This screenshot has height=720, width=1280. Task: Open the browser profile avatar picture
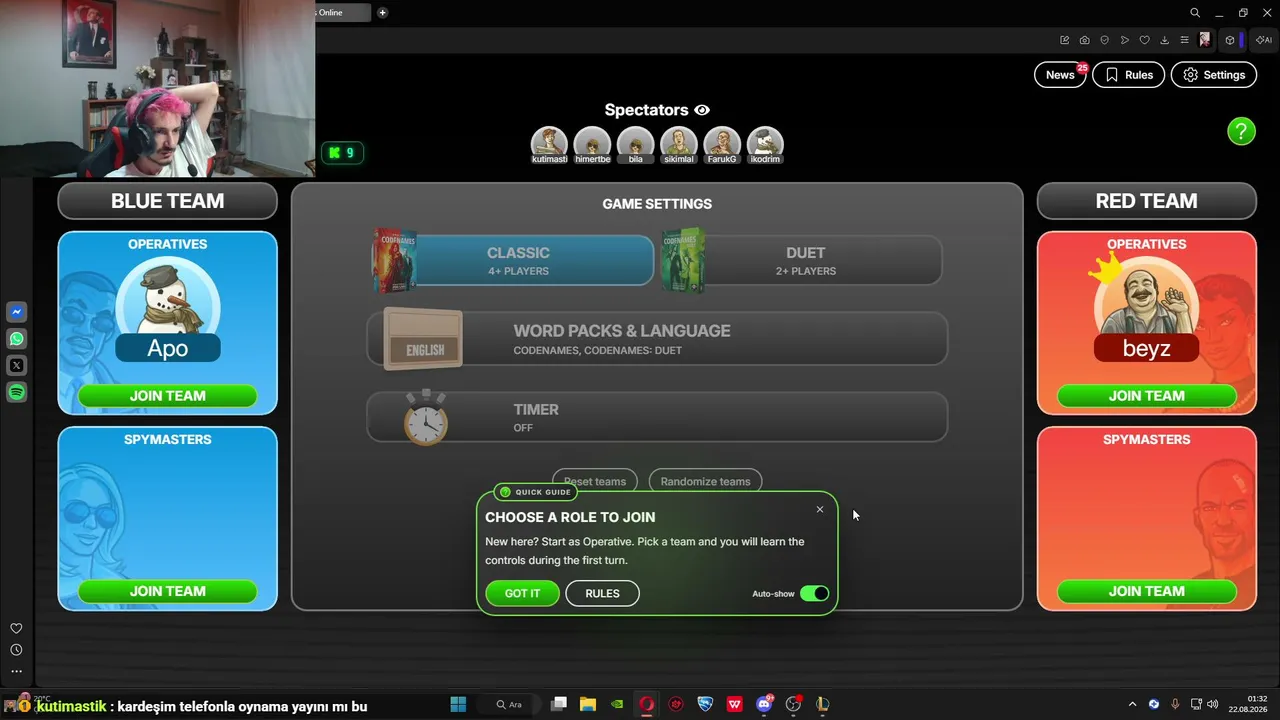point(1205,40)
